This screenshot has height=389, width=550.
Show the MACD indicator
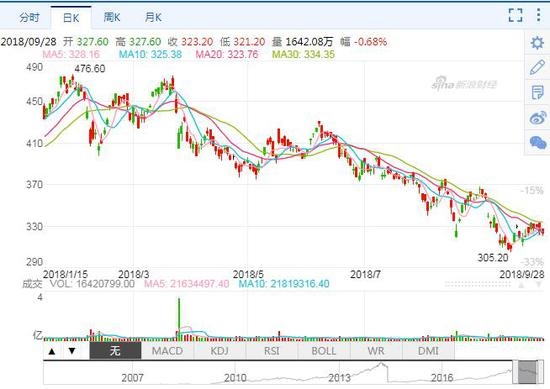167,351
